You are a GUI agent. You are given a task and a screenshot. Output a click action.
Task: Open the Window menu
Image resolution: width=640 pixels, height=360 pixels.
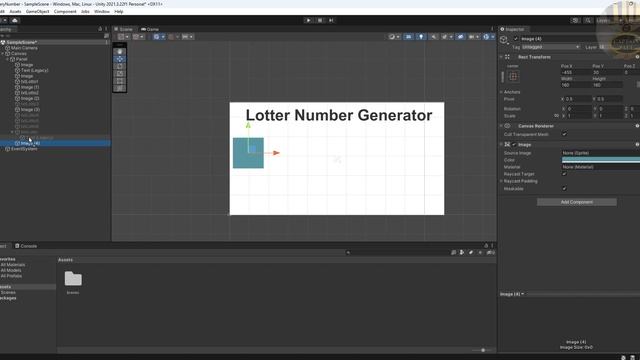(x=102, y=11)
